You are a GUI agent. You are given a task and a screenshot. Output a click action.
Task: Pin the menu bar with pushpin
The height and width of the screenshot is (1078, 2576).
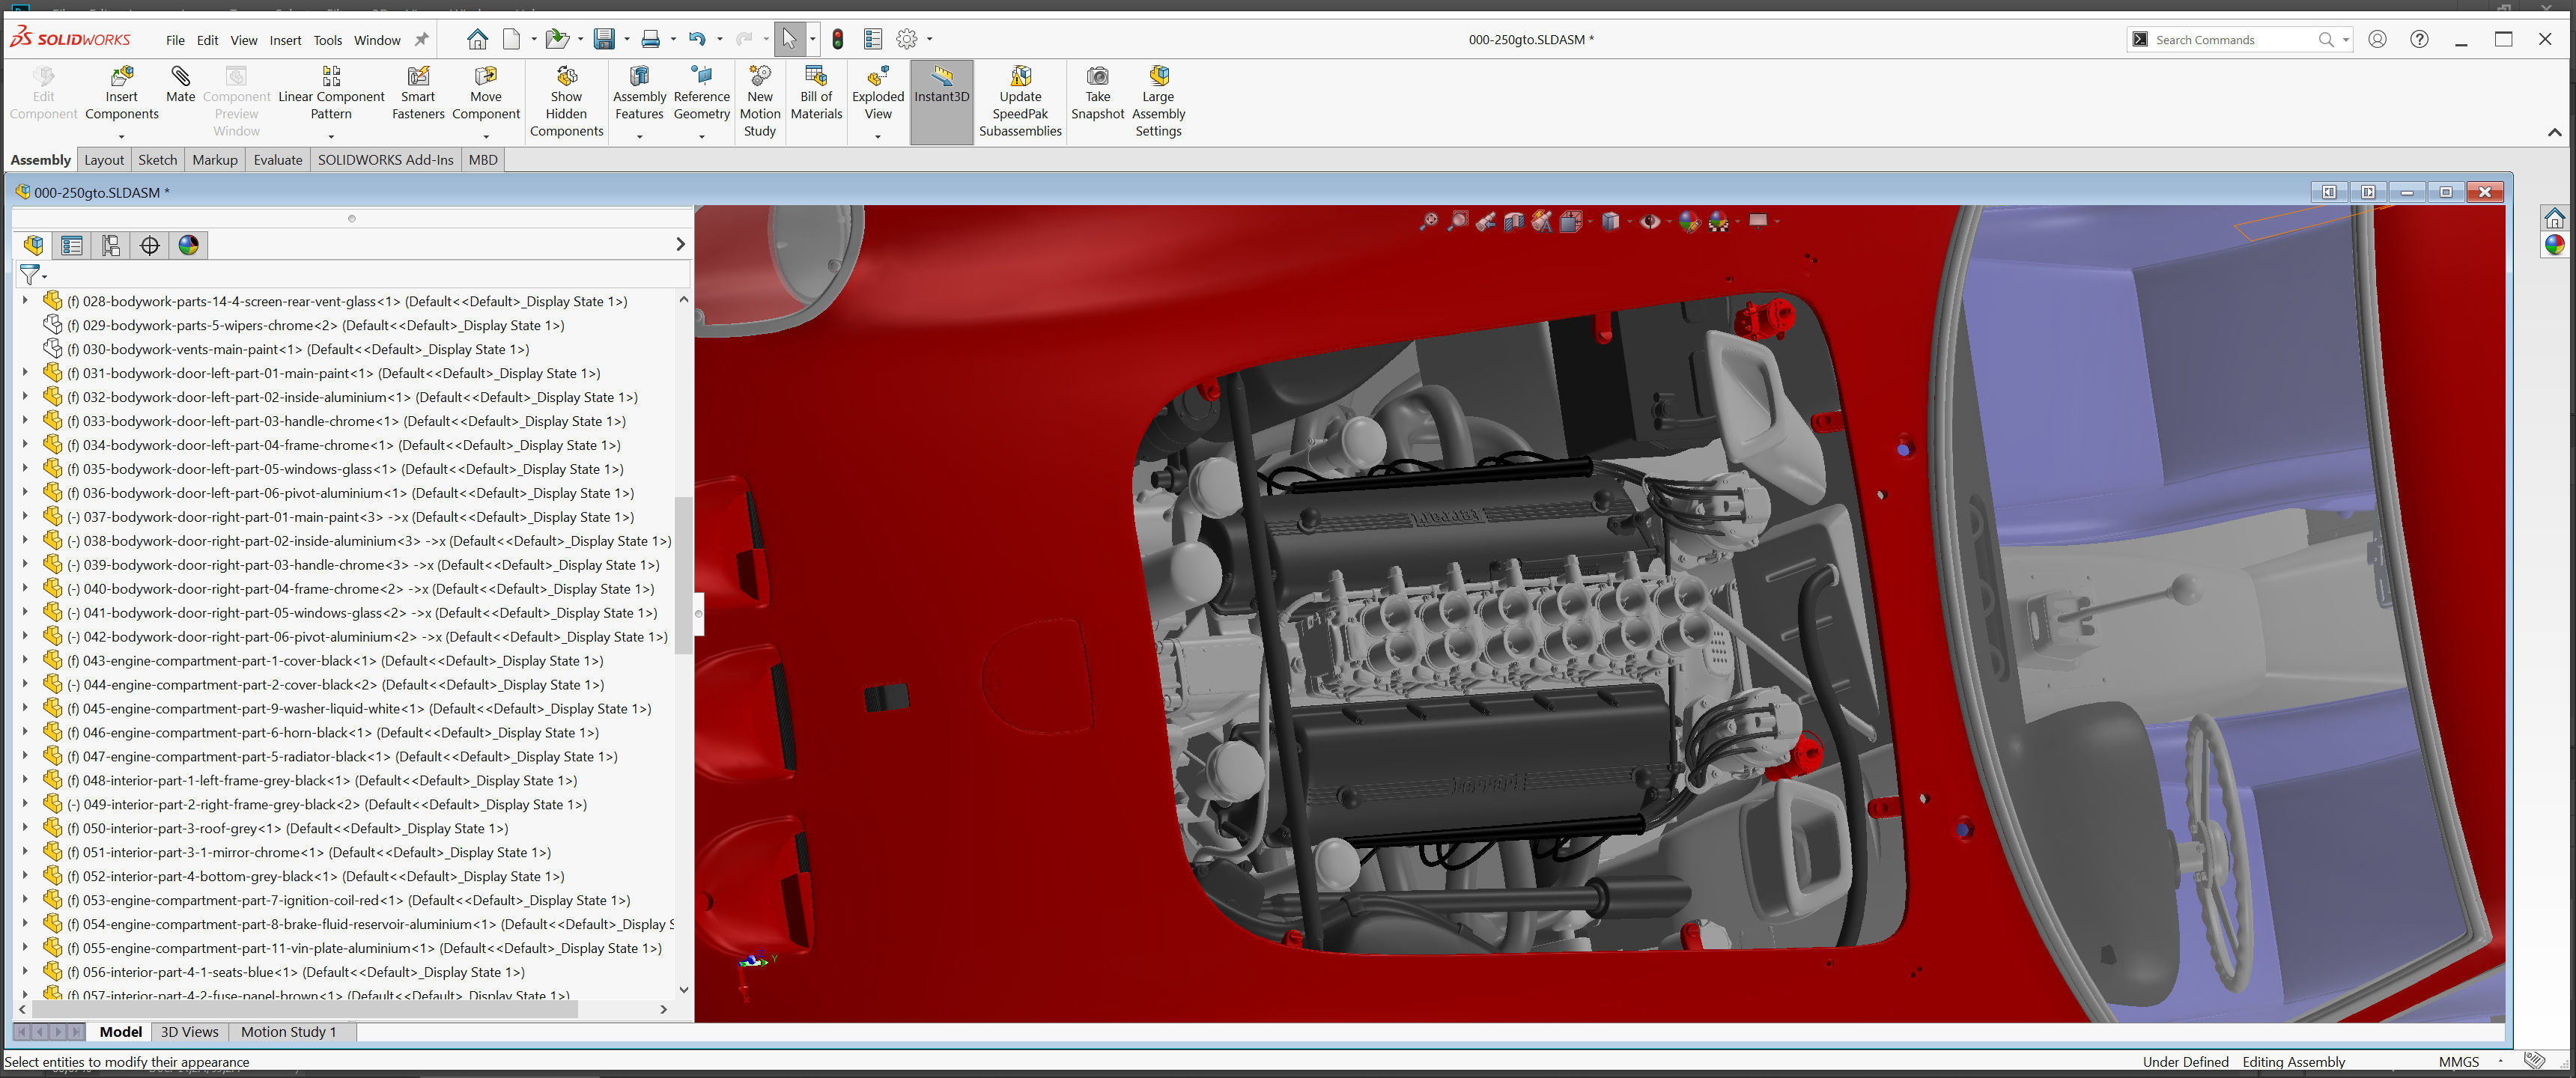click(x=422, y=40)
